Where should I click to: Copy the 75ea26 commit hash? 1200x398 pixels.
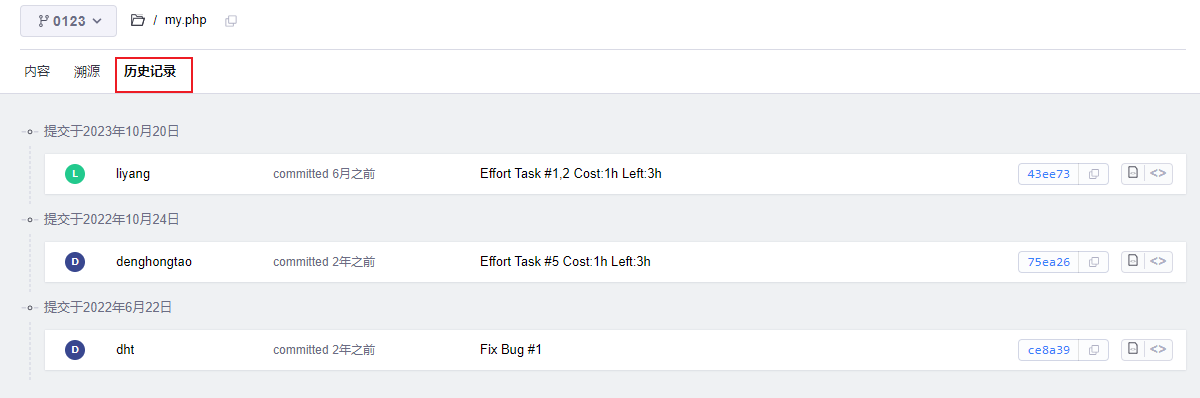coord(1094,262)
